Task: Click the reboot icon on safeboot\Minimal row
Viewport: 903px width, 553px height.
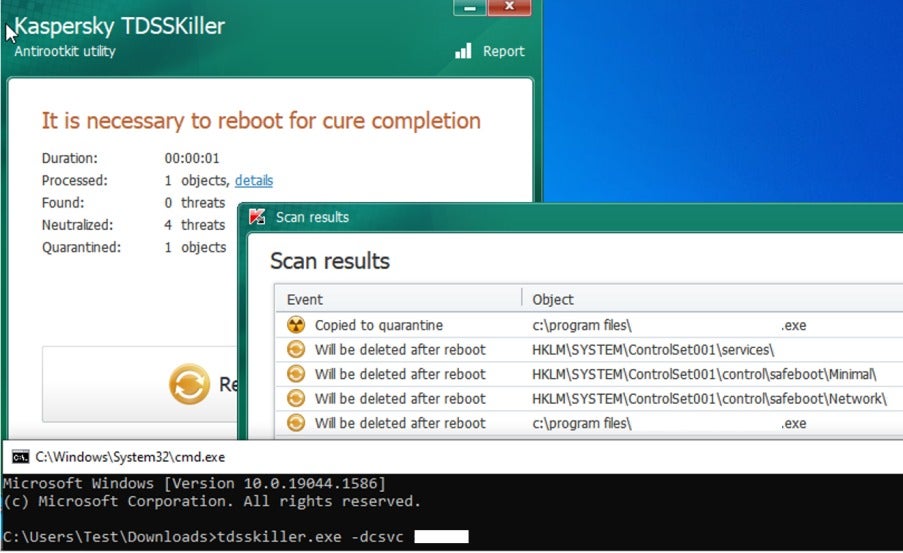Action: [x=296, y=374]
